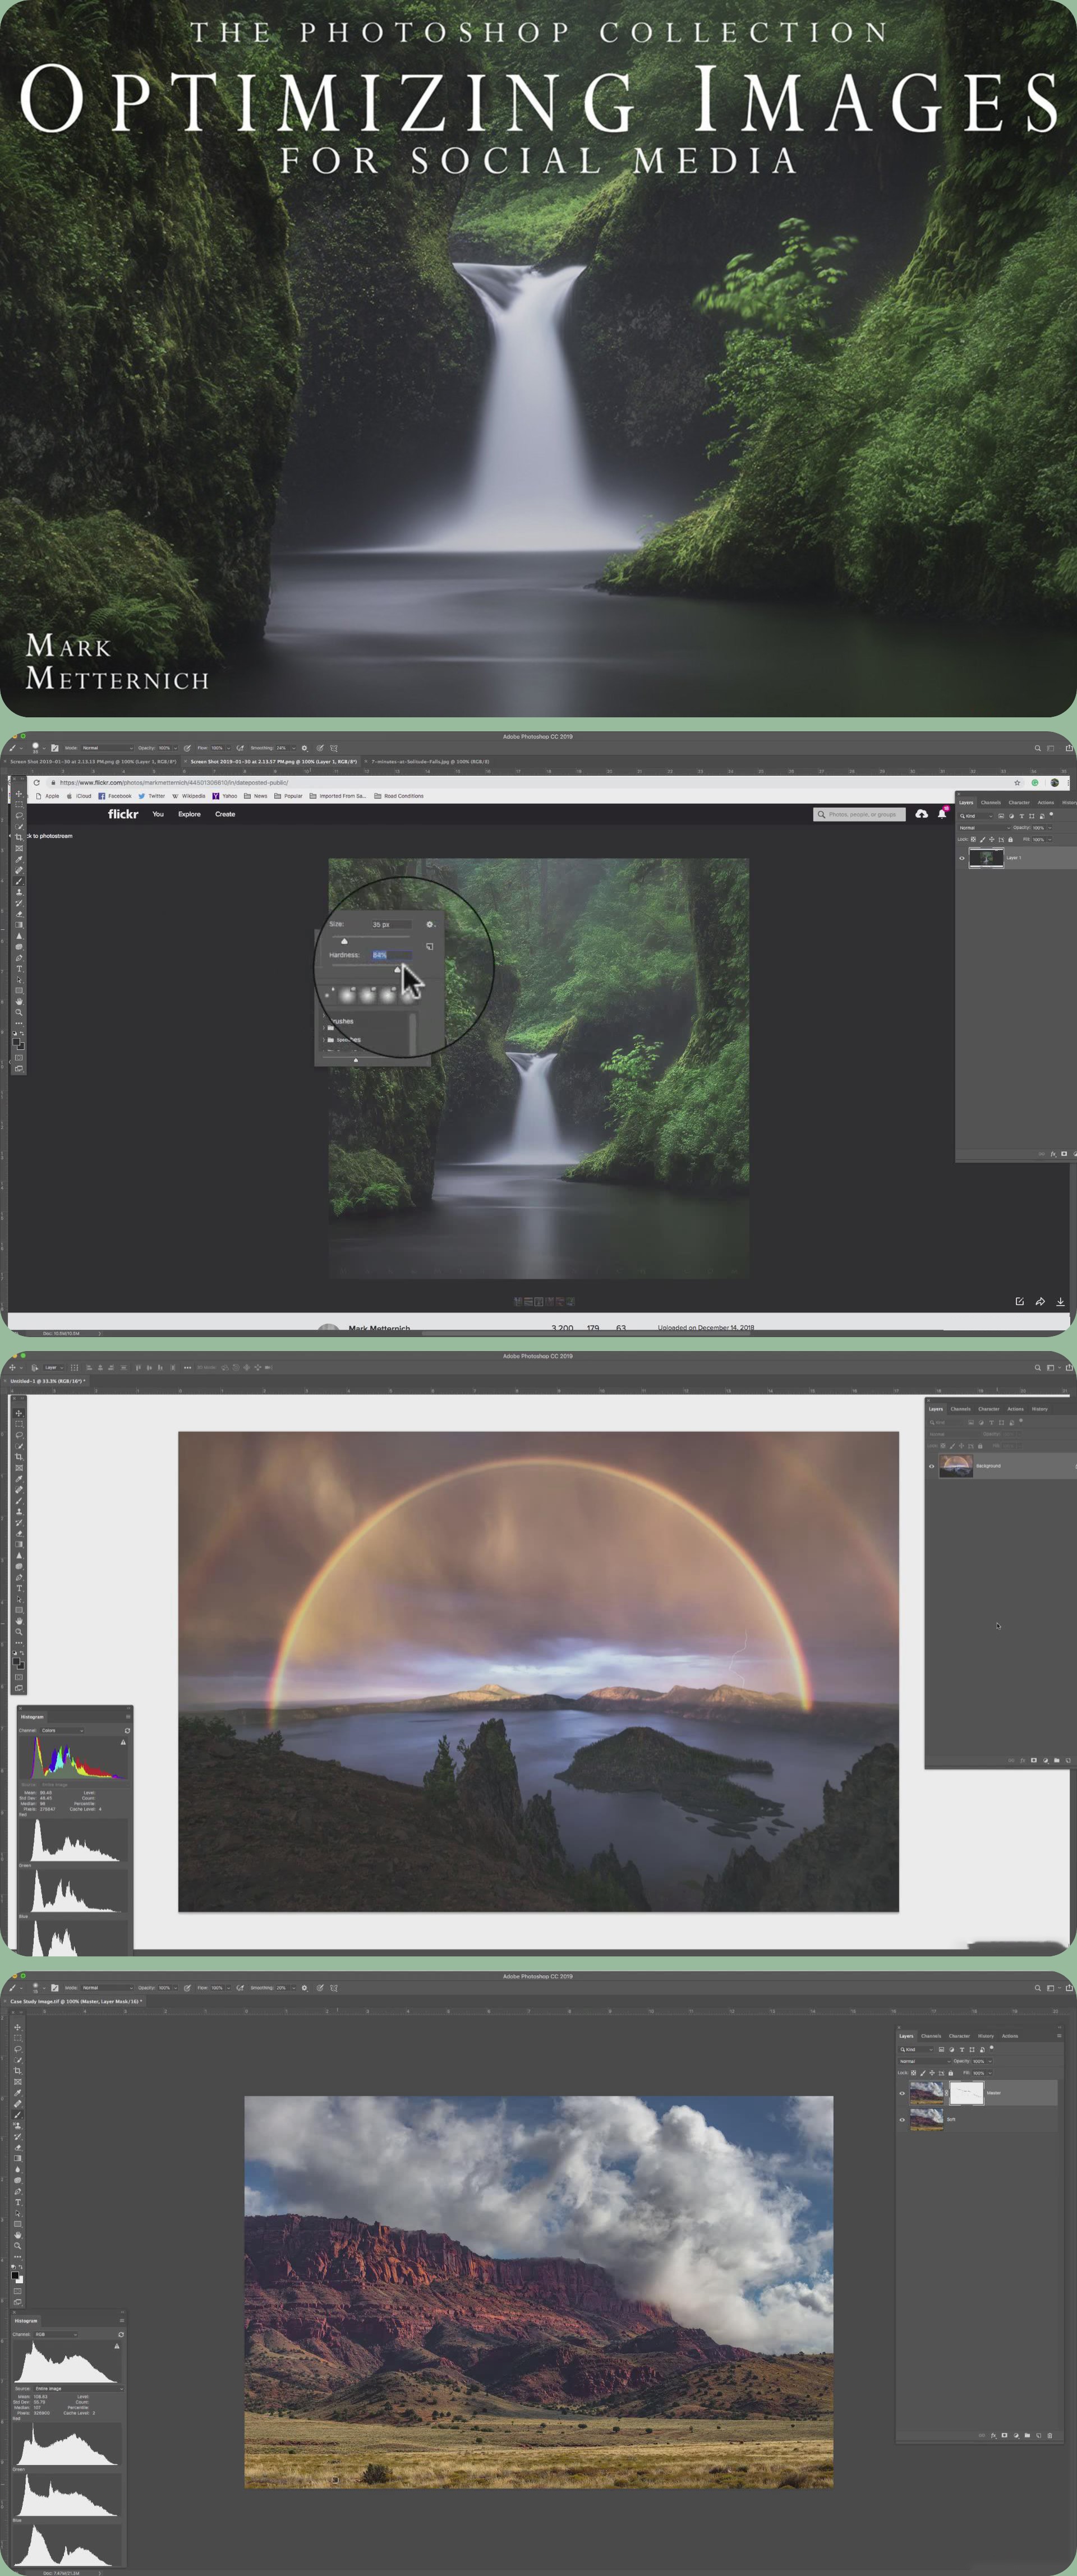Open flickr notifications bell with badge 18
1077x2576 pixels.
[941, 814]
